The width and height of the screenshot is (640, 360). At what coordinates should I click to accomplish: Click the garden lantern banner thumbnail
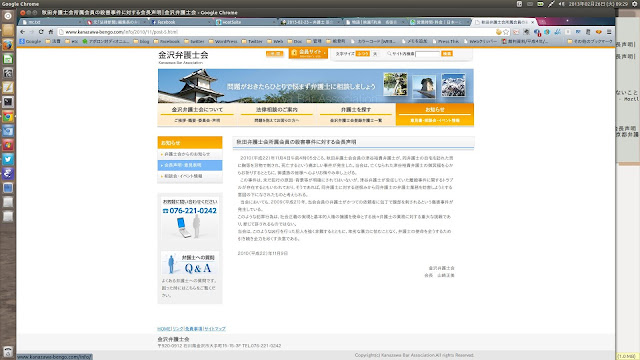395,84
